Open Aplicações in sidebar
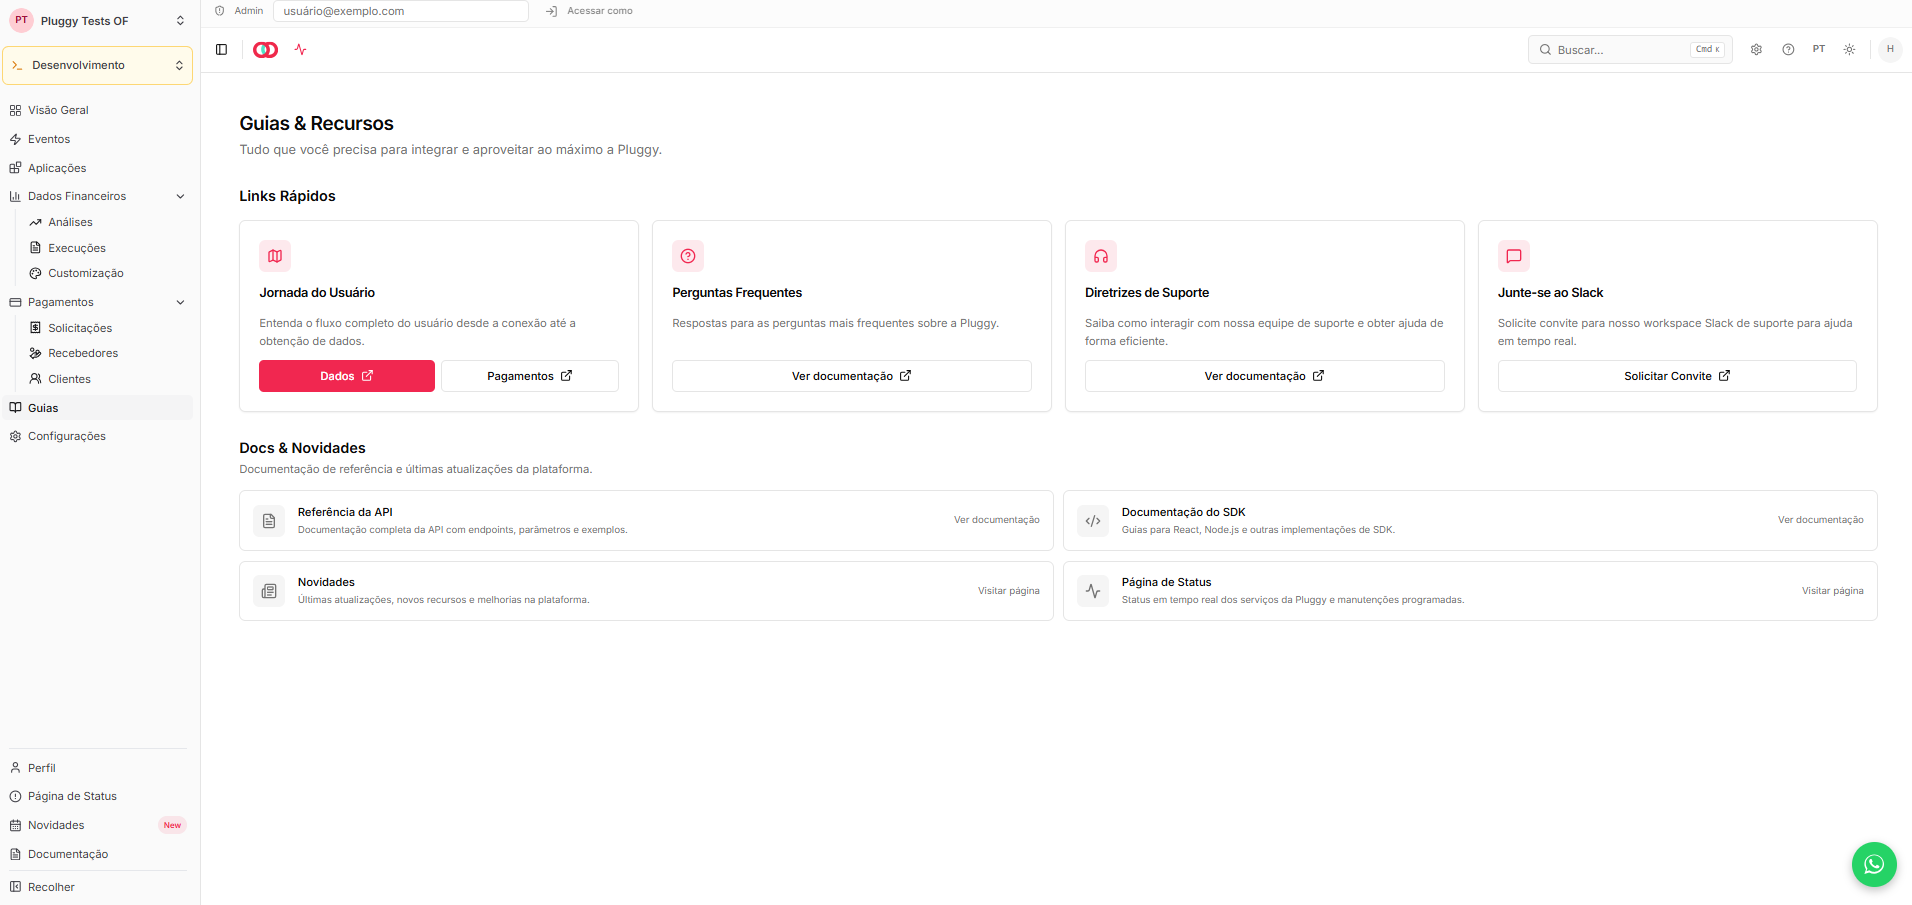This screenshot has height=905, width=1912. pyautogui.click(x=97, y=168)
